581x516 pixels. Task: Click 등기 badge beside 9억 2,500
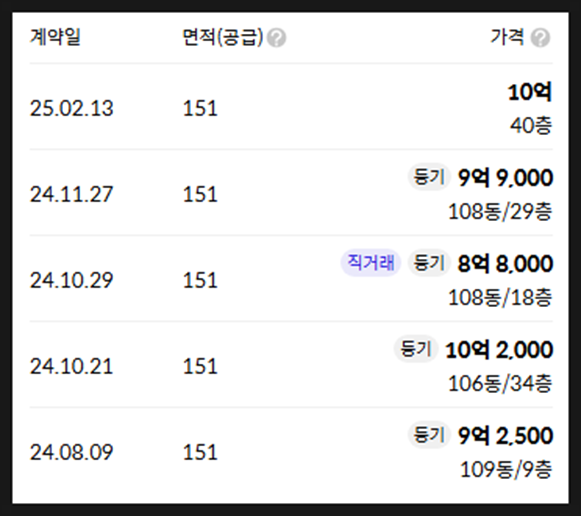429,435
